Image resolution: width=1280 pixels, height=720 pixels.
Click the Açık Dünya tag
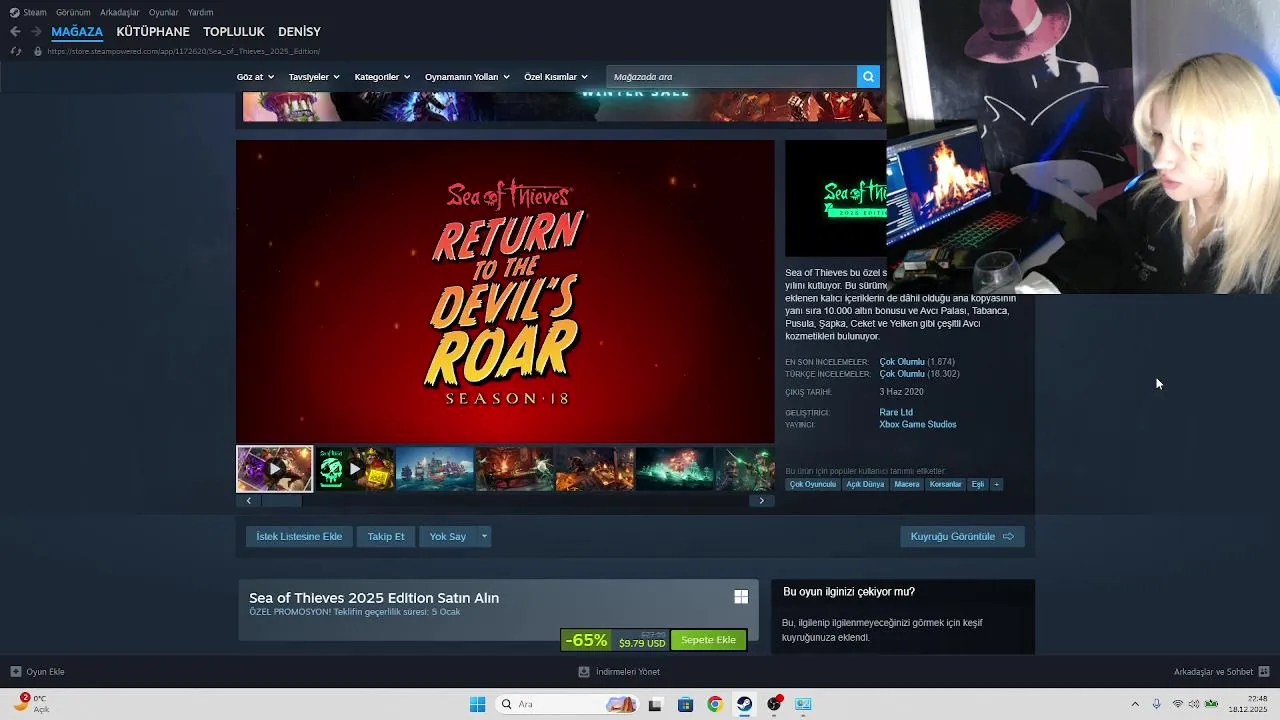tap(865, 484)
